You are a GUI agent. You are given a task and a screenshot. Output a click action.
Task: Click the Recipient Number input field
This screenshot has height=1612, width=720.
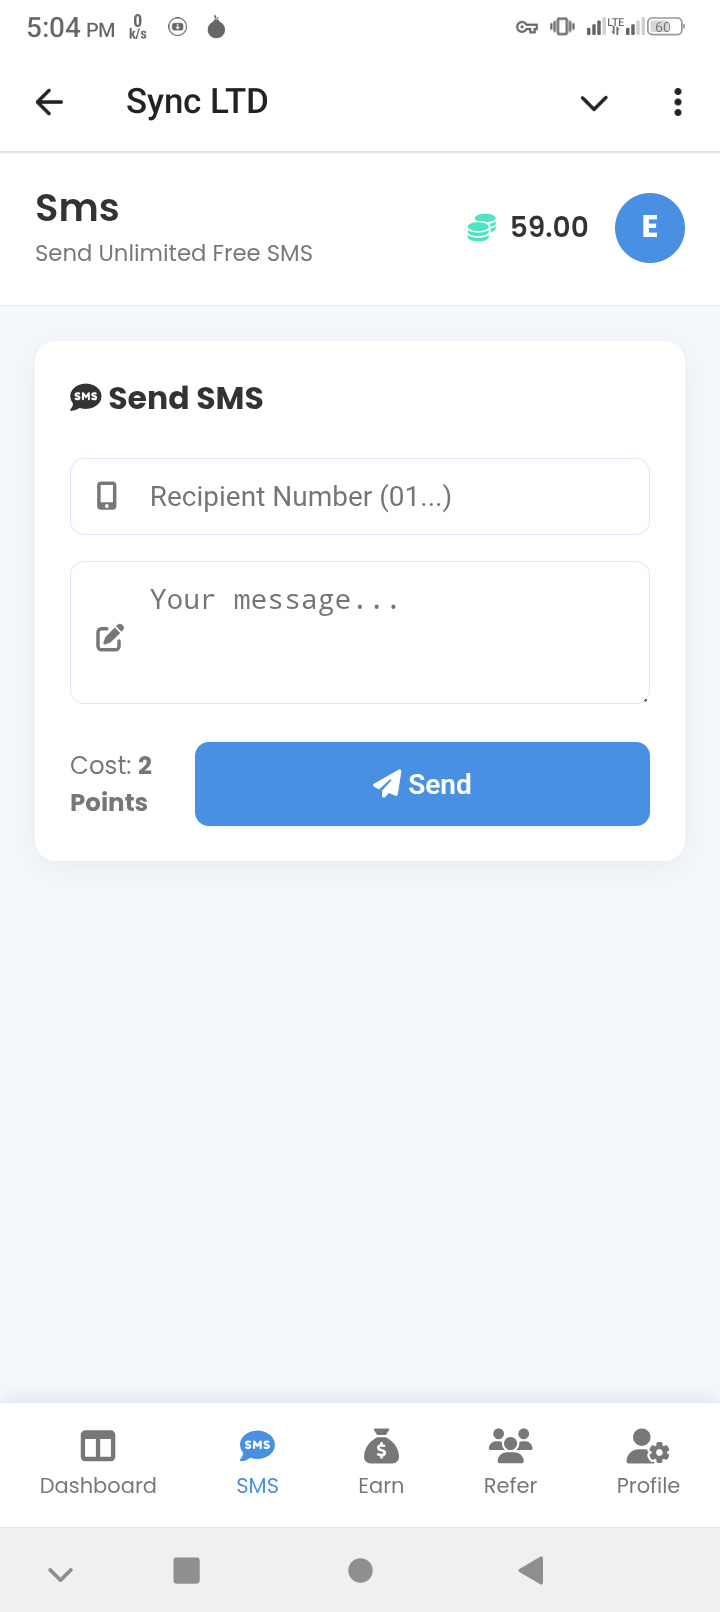coord(390,497)
